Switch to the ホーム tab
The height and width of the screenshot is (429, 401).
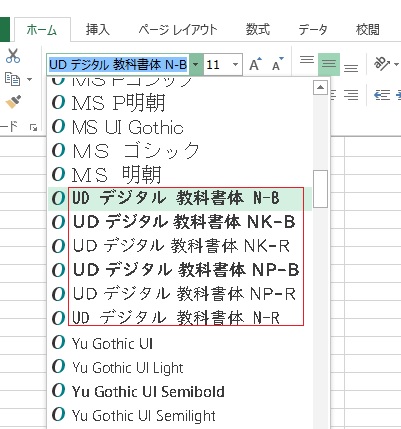coord(42,30)
